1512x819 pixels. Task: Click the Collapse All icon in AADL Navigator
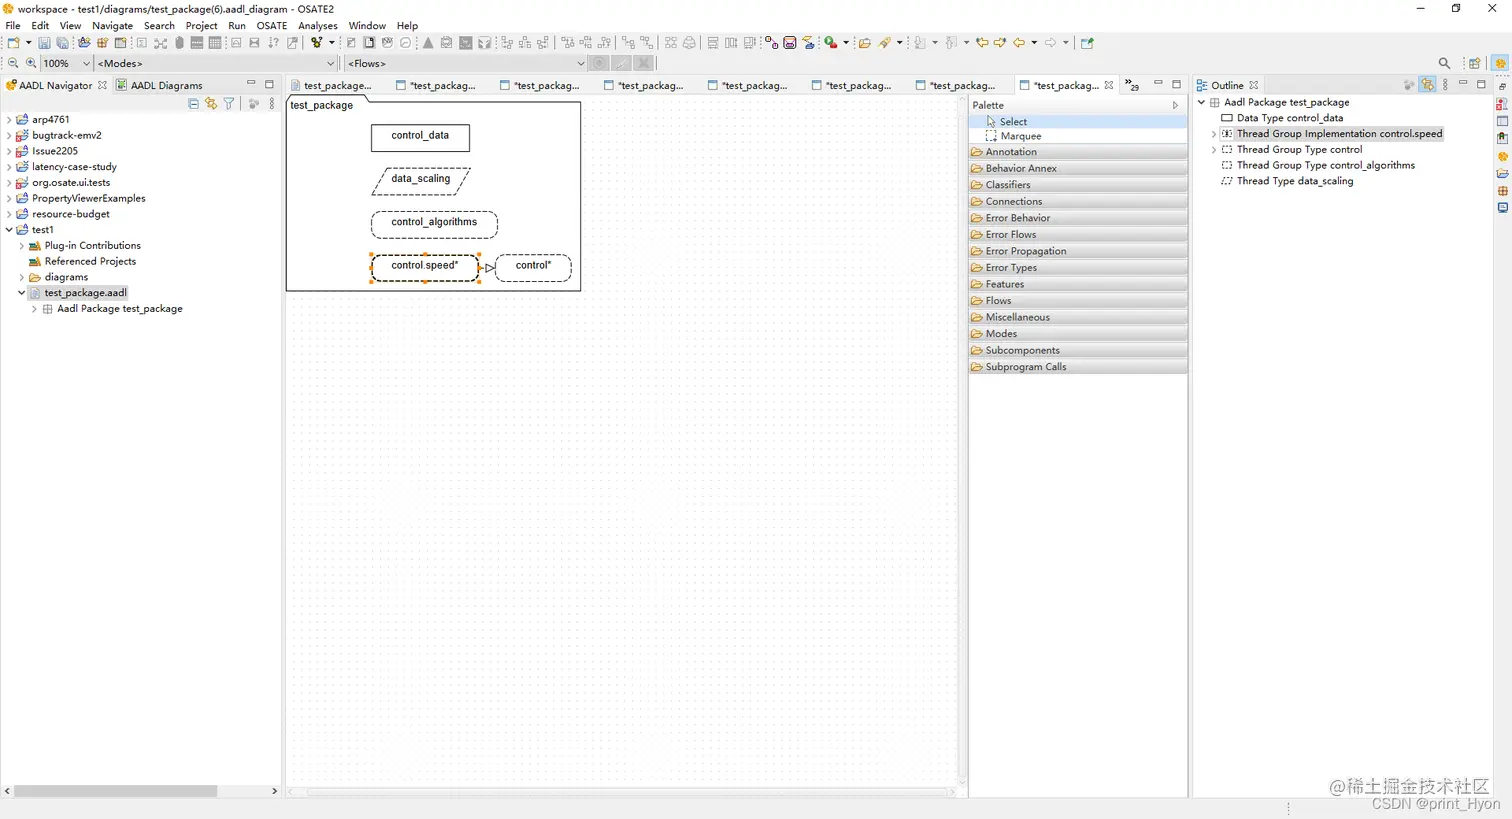(193, 104)
